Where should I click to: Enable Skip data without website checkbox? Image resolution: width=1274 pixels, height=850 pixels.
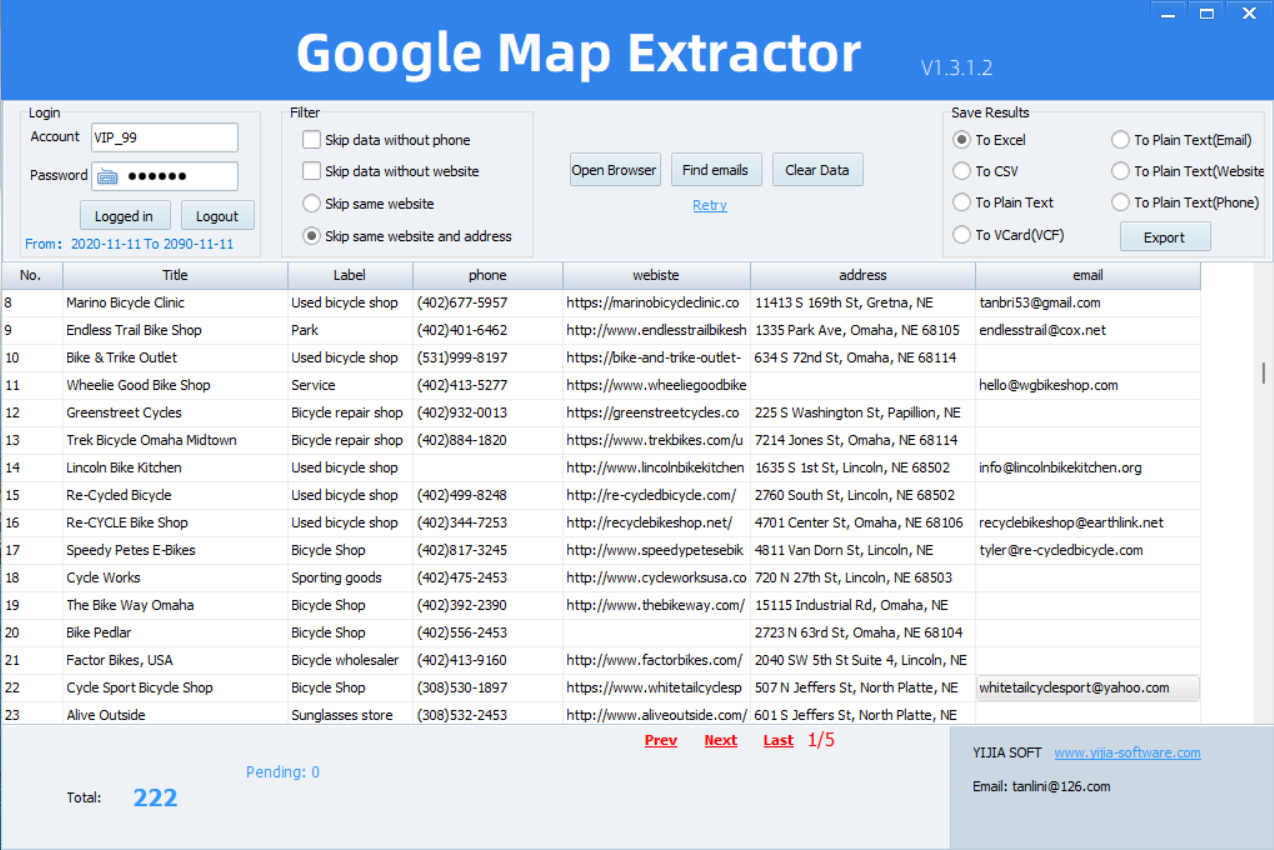click(312, 171)
